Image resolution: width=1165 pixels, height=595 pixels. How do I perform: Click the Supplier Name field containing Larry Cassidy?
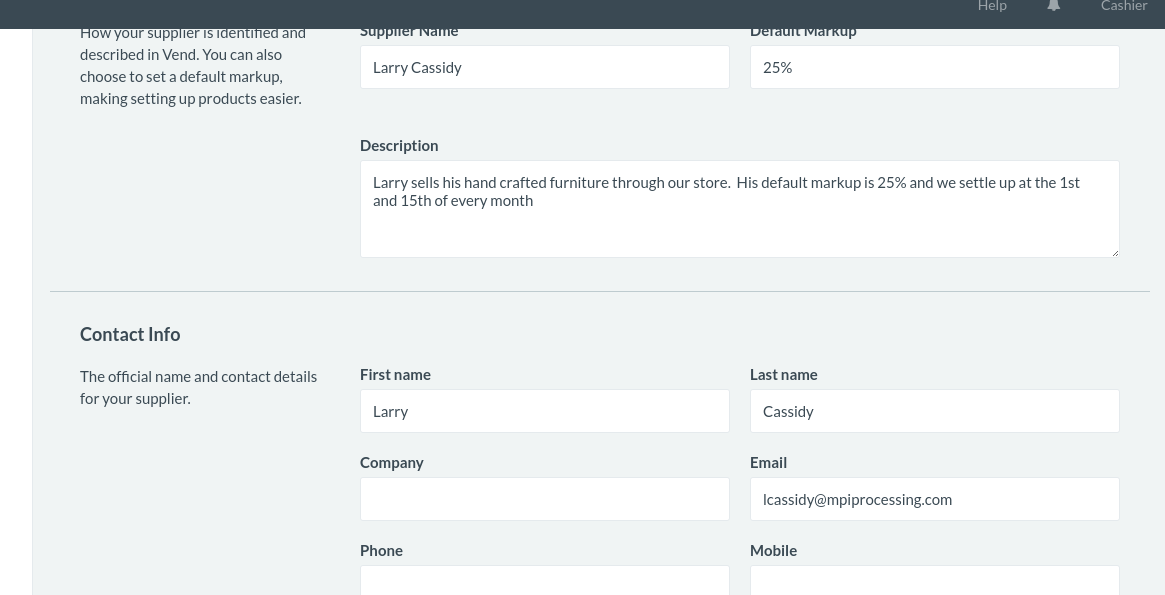544,67
